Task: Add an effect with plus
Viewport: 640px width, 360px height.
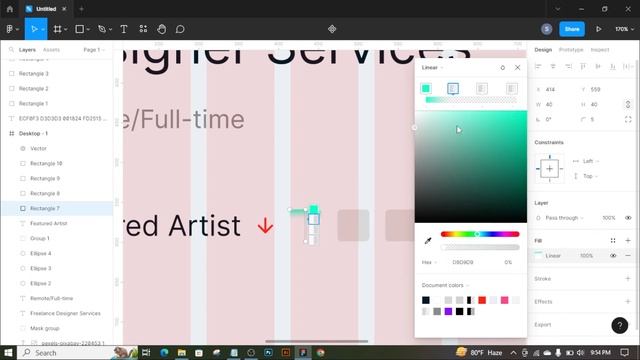Action: click(x=628, y=301)
